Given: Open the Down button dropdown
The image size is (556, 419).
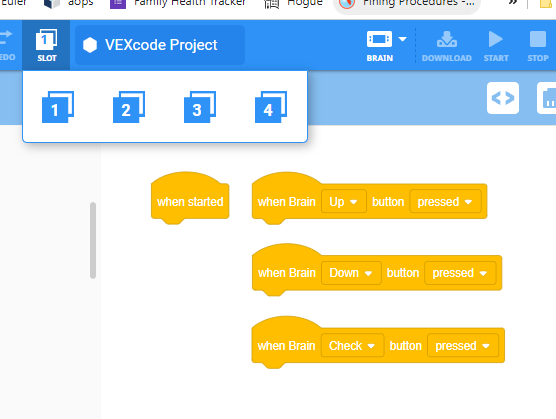Looking at the screenshot, I should (351, 273).
